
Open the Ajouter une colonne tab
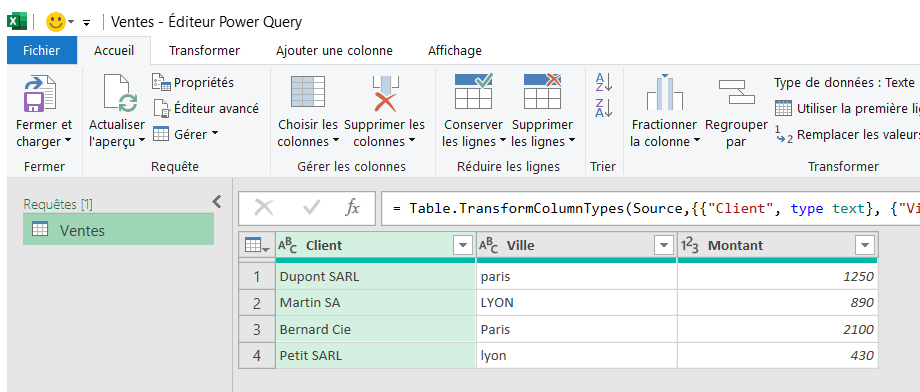(x=334, y=50)
